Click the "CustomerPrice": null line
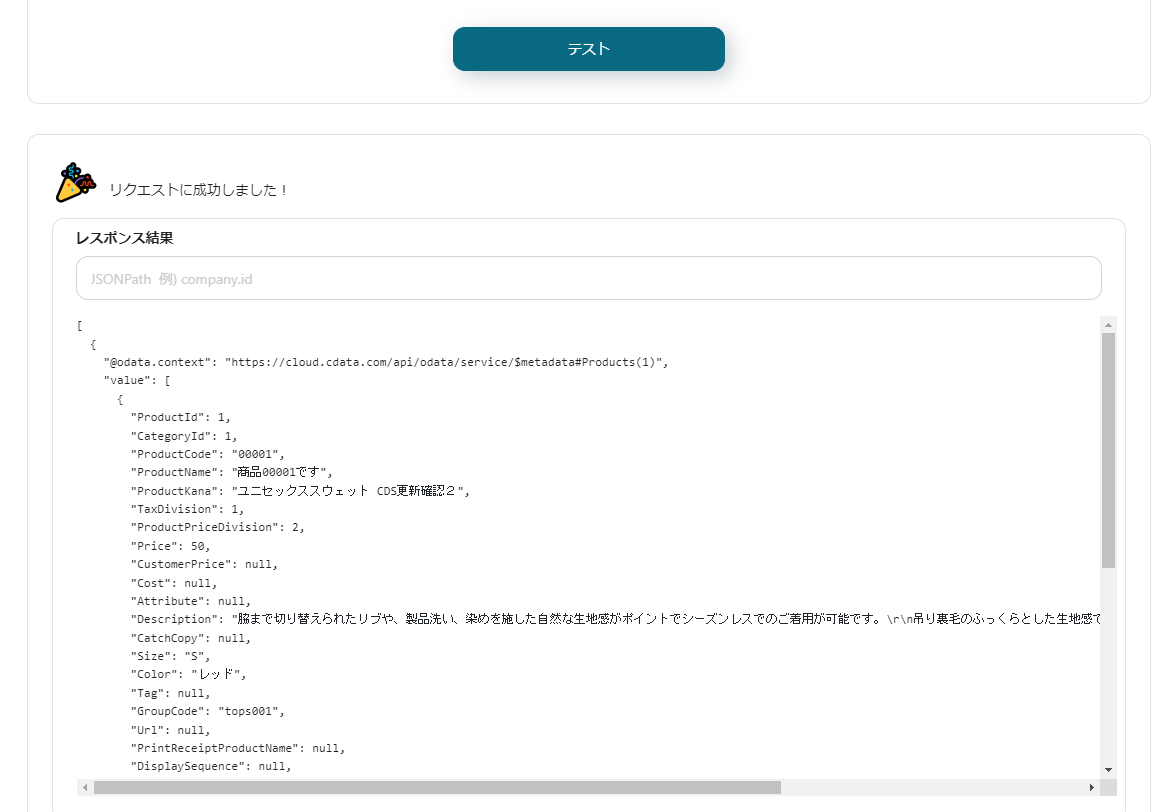 click(x=204, y=565)
